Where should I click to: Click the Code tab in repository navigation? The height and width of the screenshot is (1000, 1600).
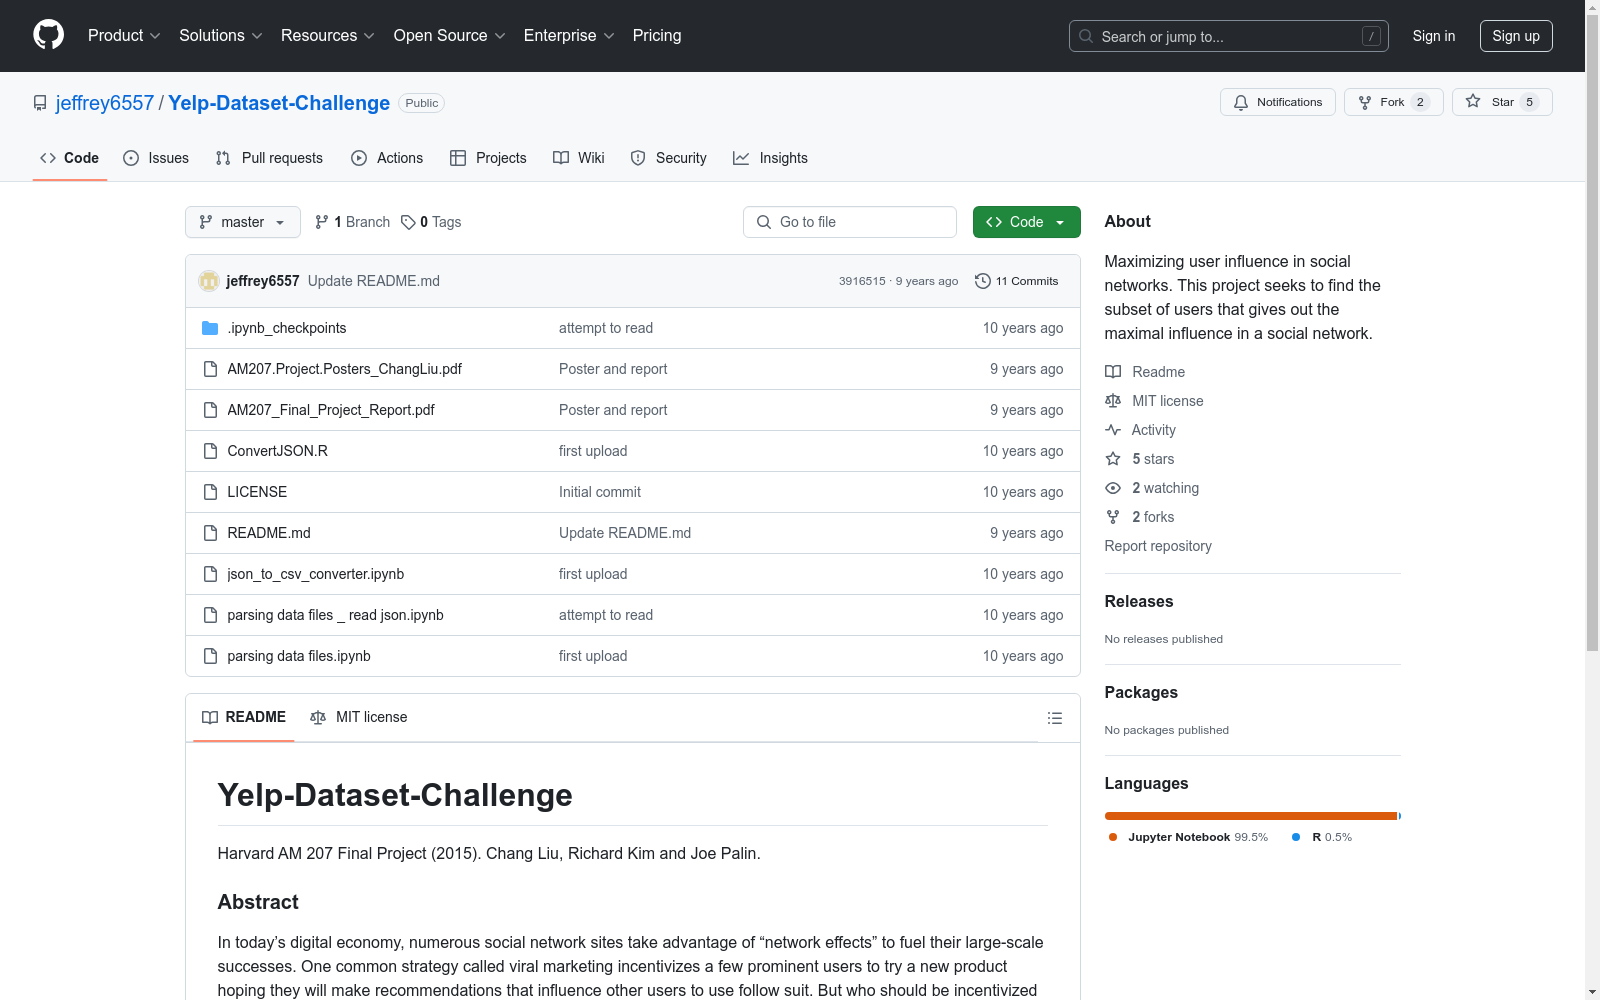coord(70,158)
